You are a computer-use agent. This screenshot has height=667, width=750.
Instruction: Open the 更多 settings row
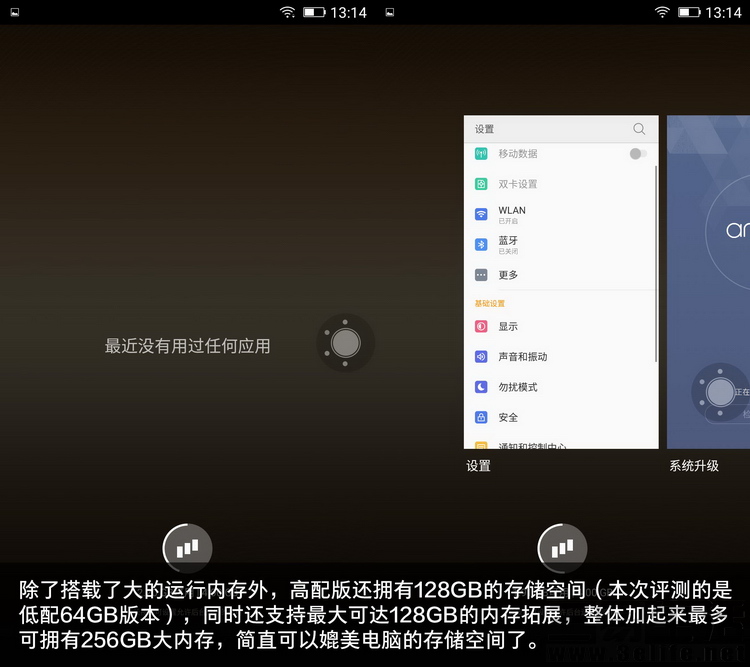pos(561,275)
